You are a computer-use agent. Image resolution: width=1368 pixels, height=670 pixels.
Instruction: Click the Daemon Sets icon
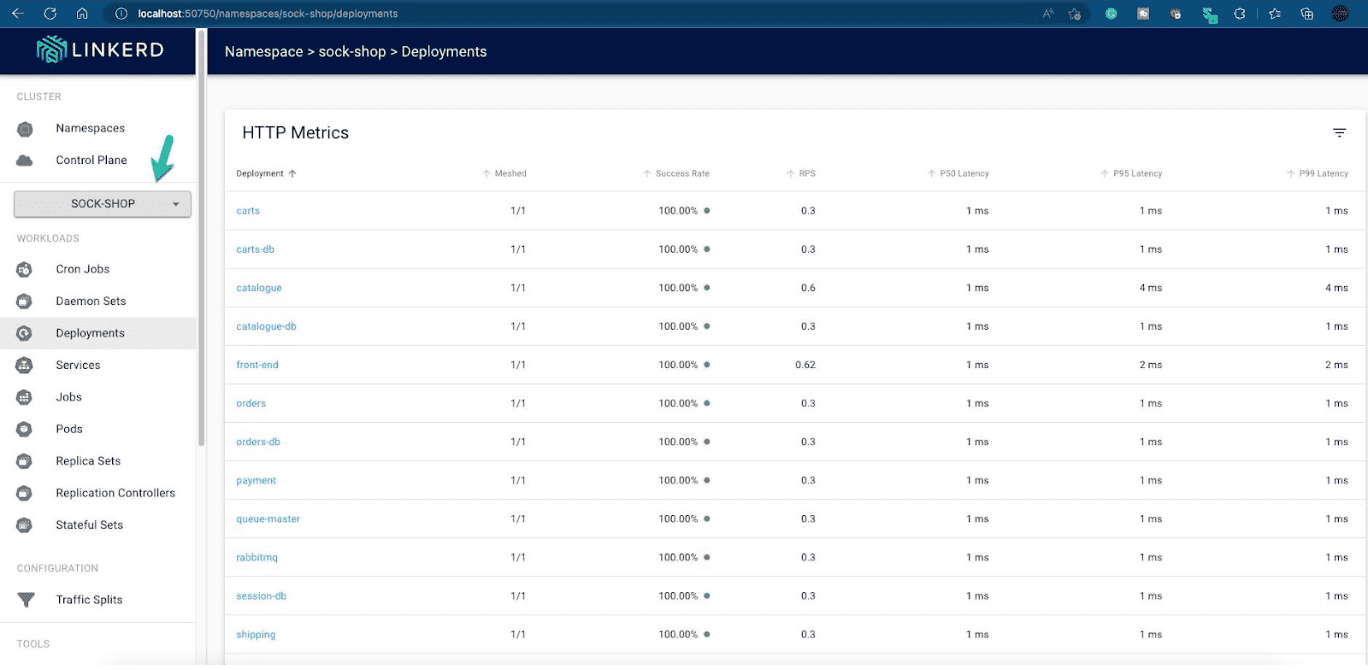25,302
